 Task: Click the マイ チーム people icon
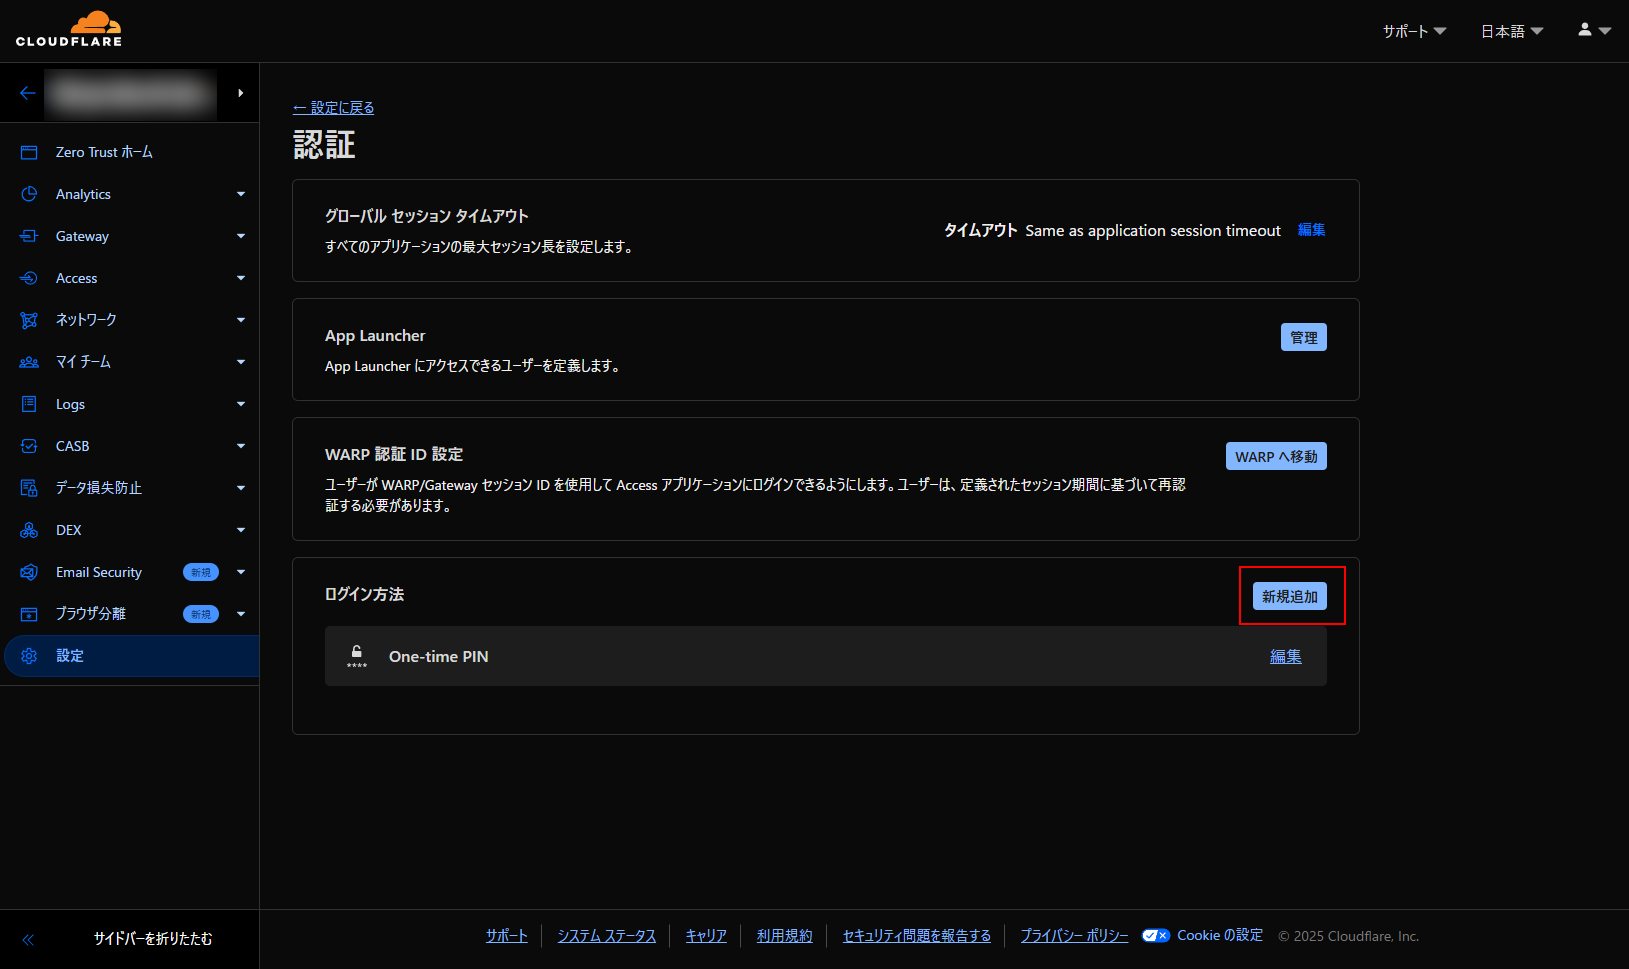pos(29,362)
